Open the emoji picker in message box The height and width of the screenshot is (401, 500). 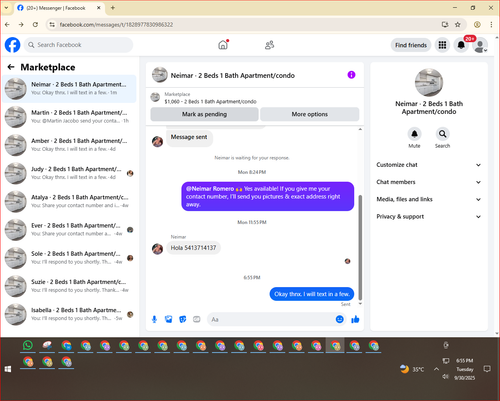339,319
